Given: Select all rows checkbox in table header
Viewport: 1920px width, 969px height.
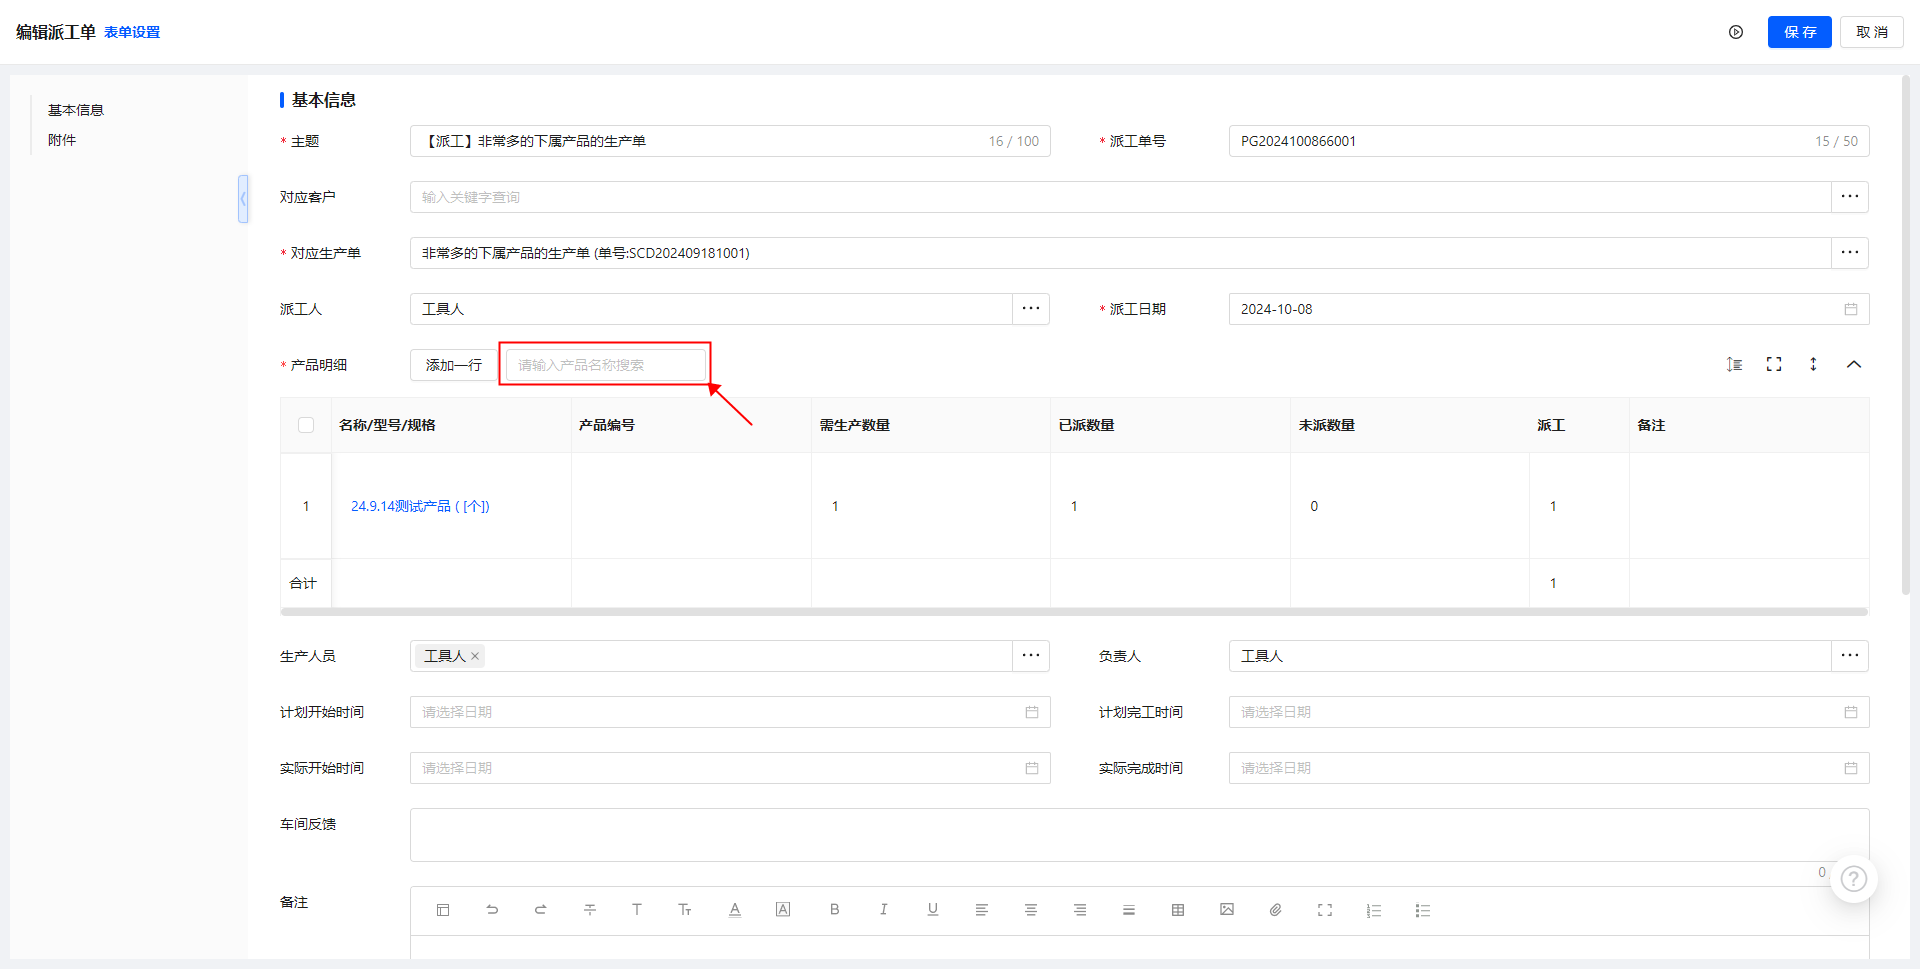Looking at the screenshot, I should (306, 425).
